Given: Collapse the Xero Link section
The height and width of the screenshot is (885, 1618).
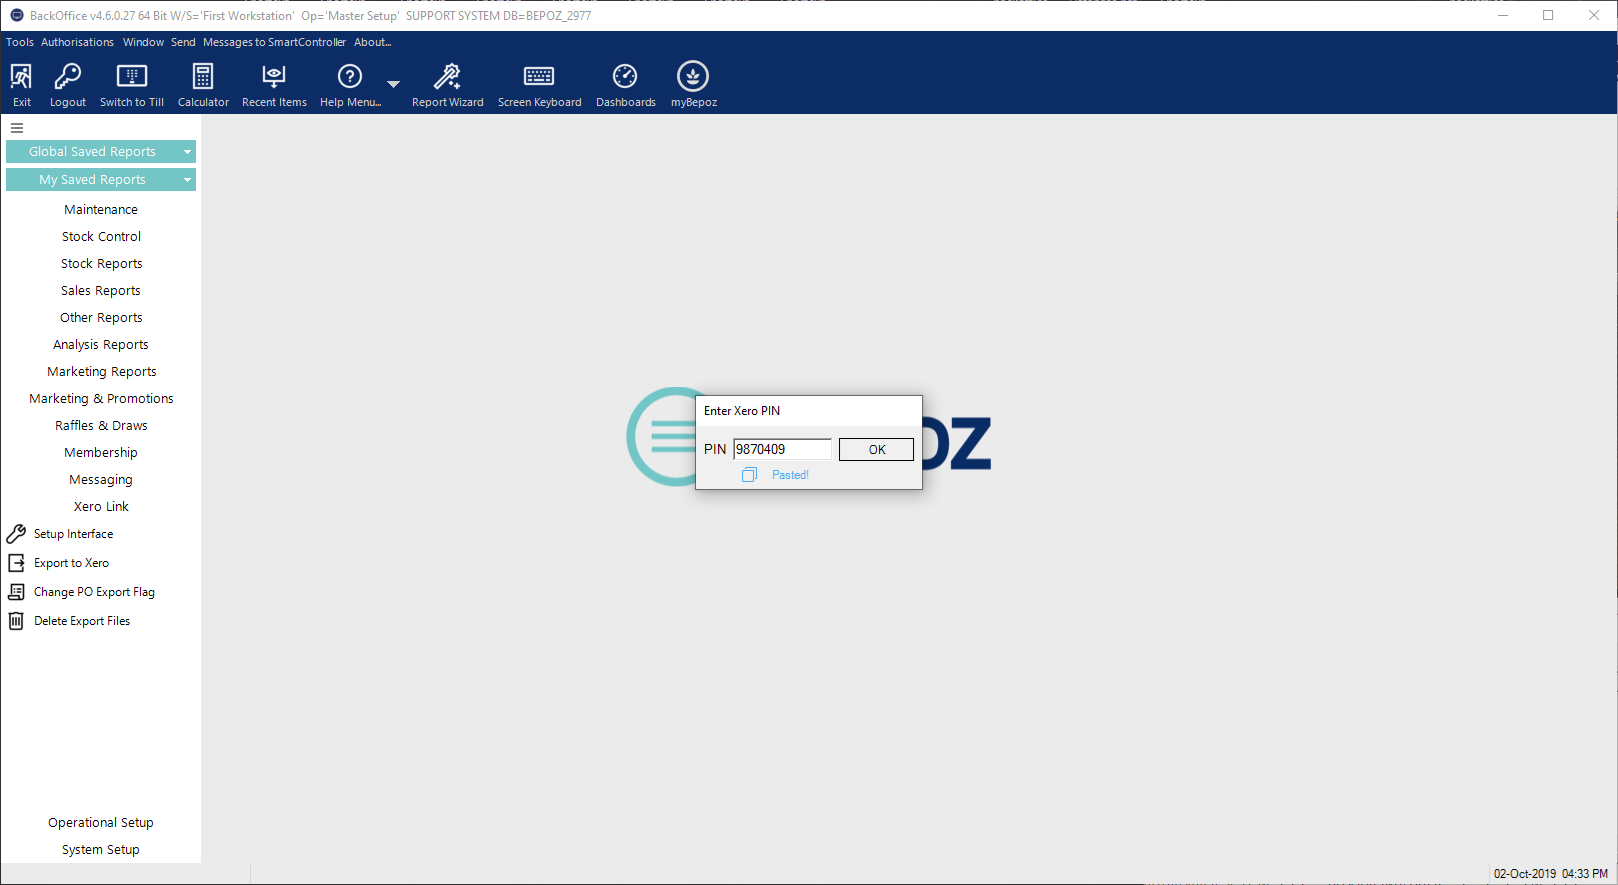Looking at the screenshot, I should pos(101,507).
